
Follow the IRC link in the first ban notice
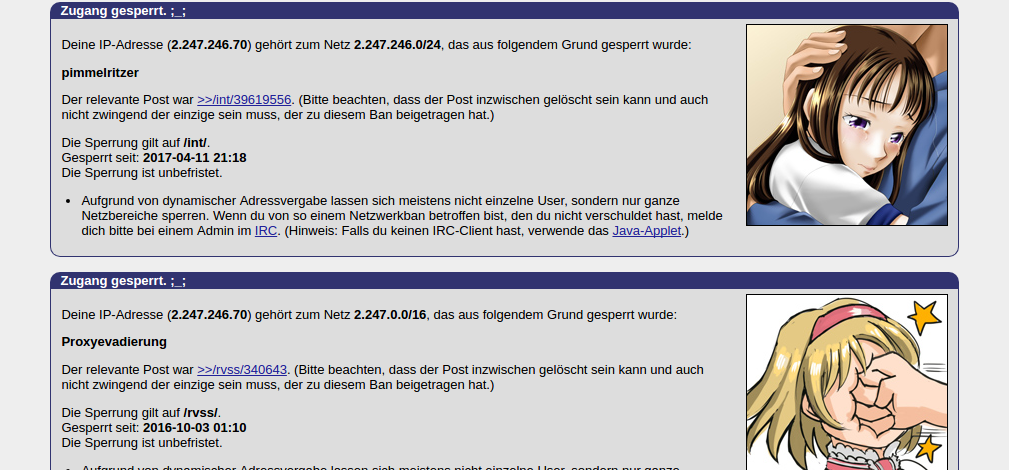click(266, 230)
